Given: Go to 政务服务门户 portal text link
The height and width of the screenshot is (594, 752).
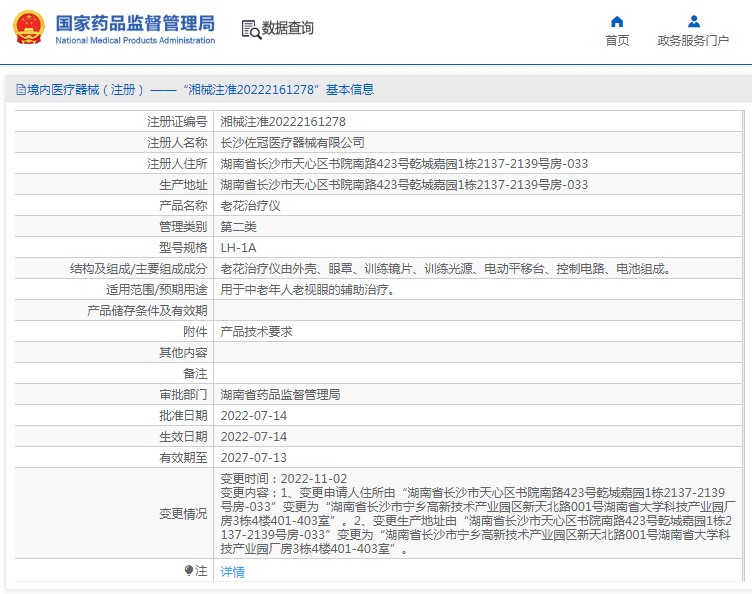Looking at the screenshot, I should pos(693,41).
